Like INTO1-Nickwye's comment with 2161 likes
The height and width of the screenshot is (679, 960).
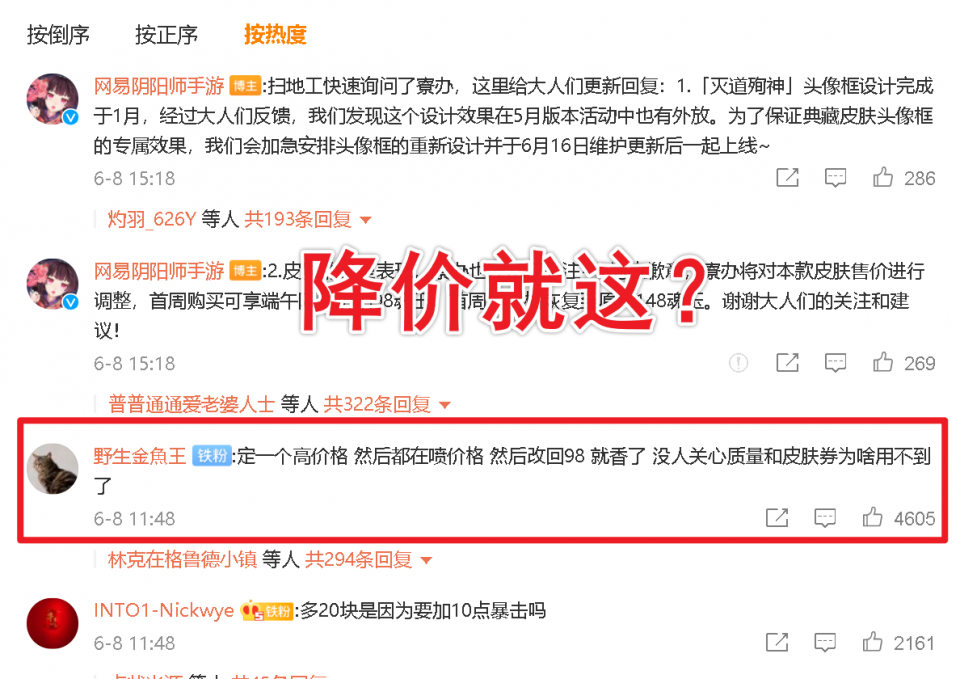[x=872, y=642]
